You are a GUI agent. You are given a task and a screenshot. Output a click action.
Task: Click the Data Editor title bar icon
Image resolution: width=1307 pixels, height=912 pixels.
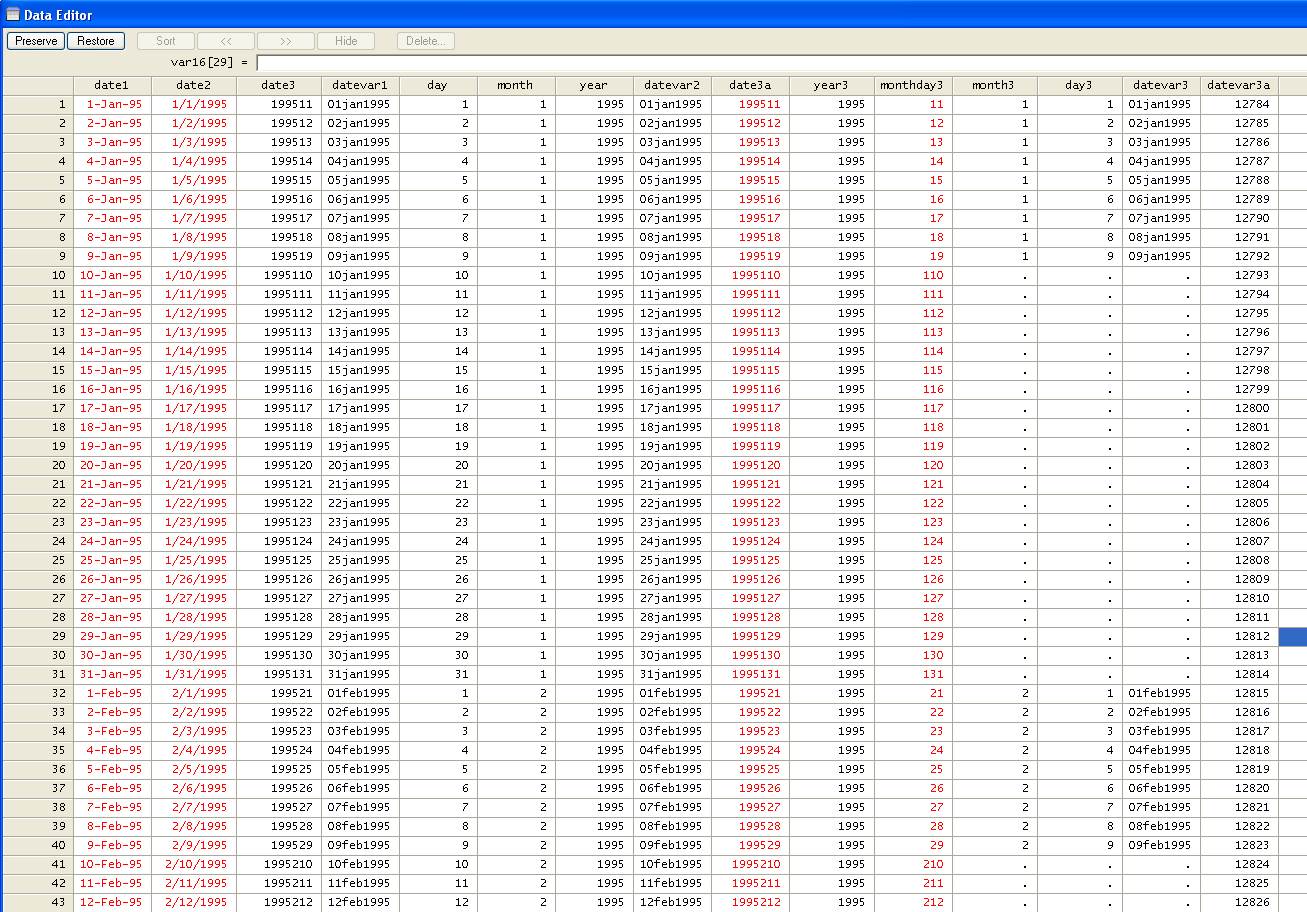(x=11, y=14)
